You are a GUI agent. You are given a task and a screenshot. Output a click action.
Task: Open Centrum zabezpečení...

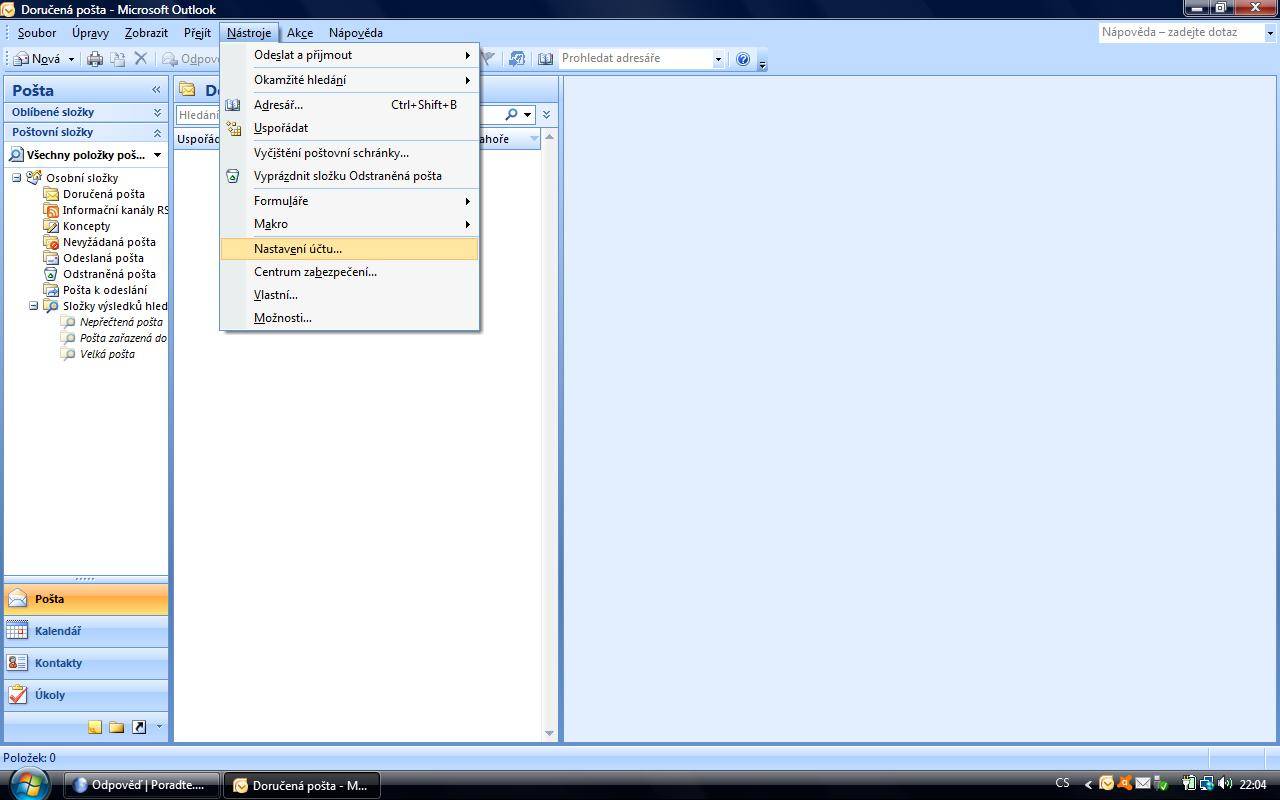coord(349,272)
